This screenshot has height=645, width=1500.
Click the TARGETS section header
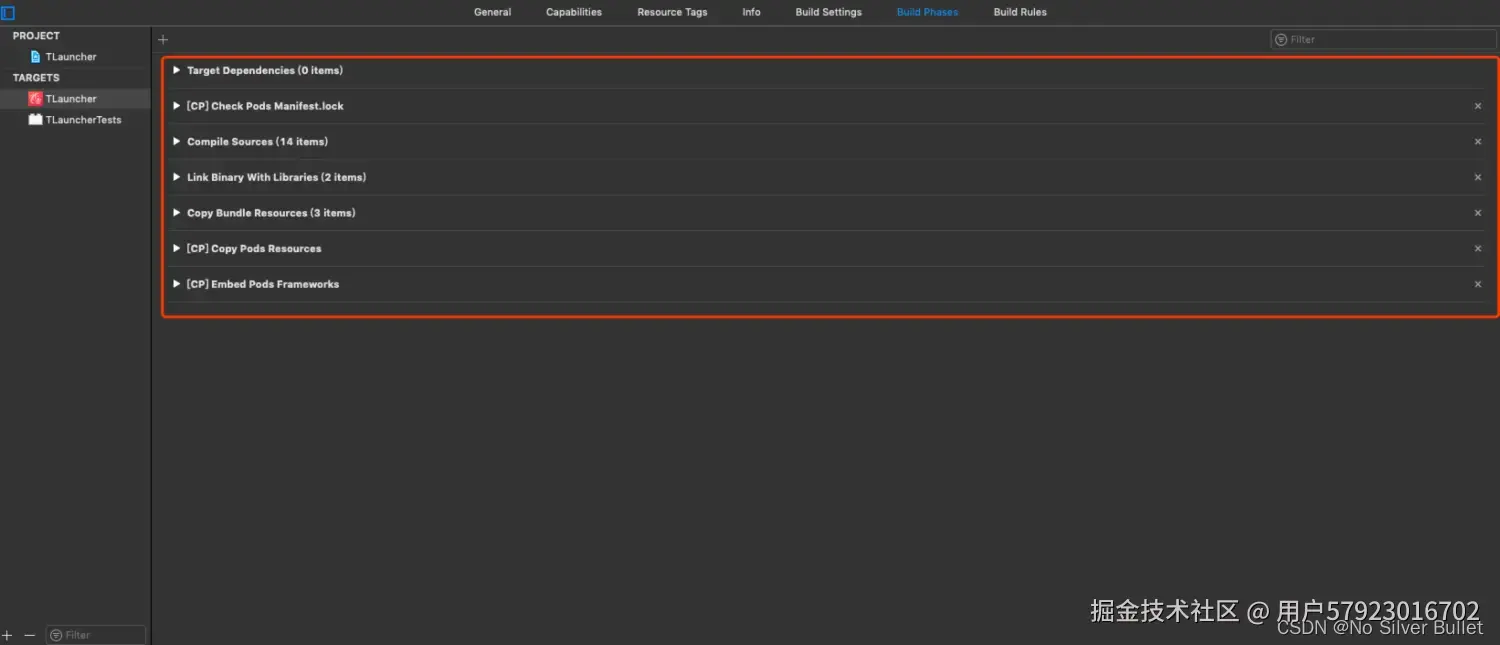(x=36, y=78)
